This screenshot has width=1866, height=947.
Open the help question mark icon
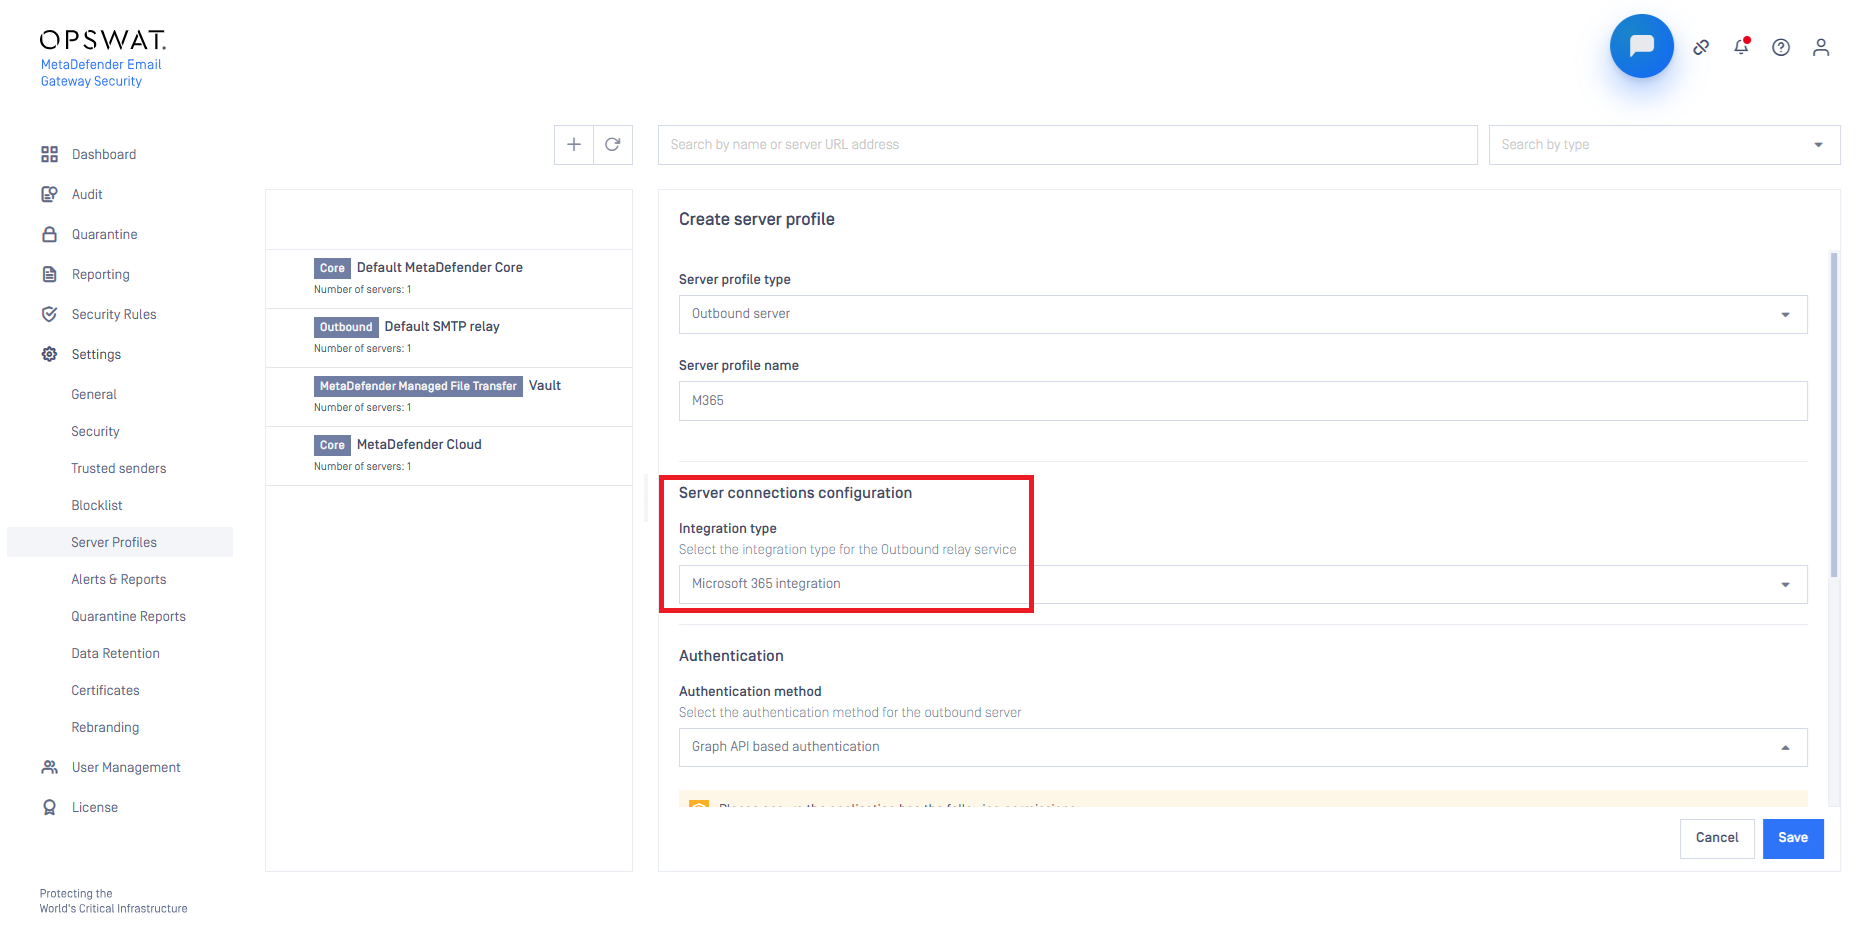1780,47
